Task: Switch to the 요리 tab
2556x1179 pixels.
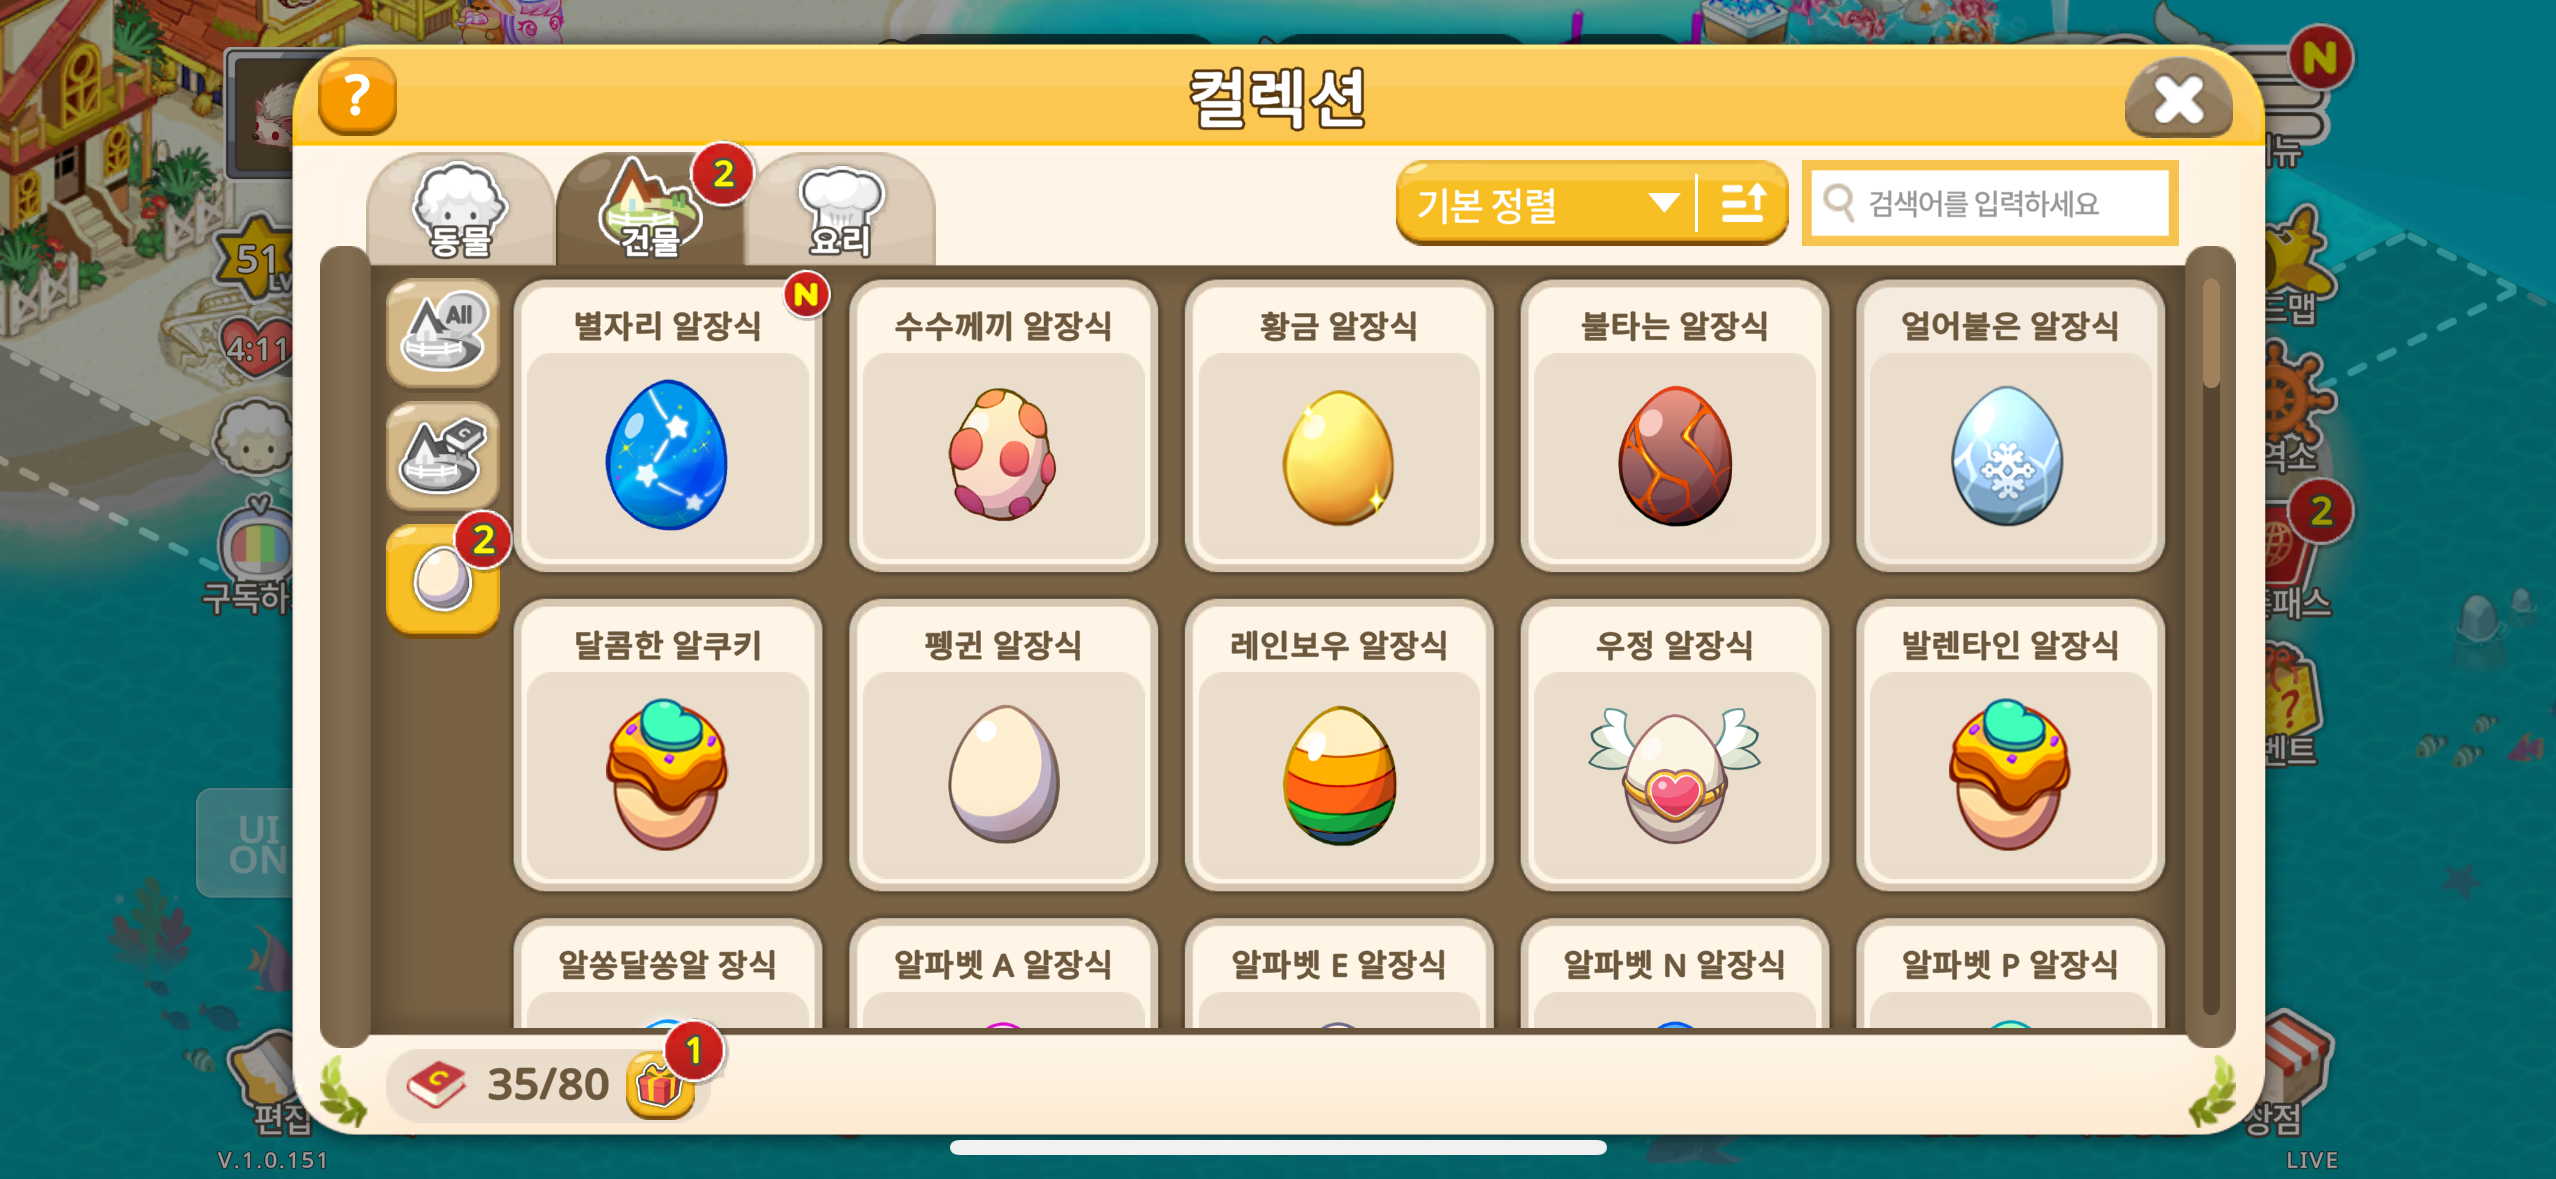Action: point(840,209)
